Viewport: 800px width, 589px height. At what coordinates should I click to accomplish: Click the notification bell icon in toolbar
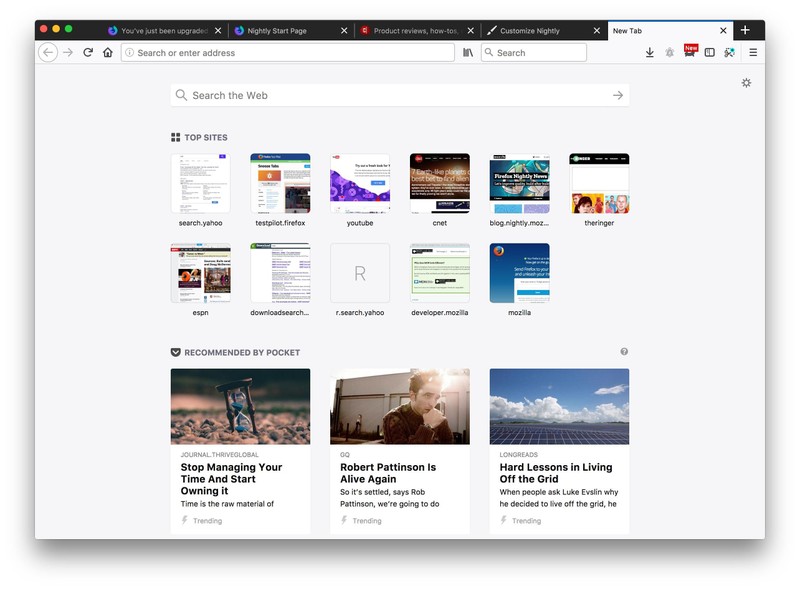(x=670, y=53)
